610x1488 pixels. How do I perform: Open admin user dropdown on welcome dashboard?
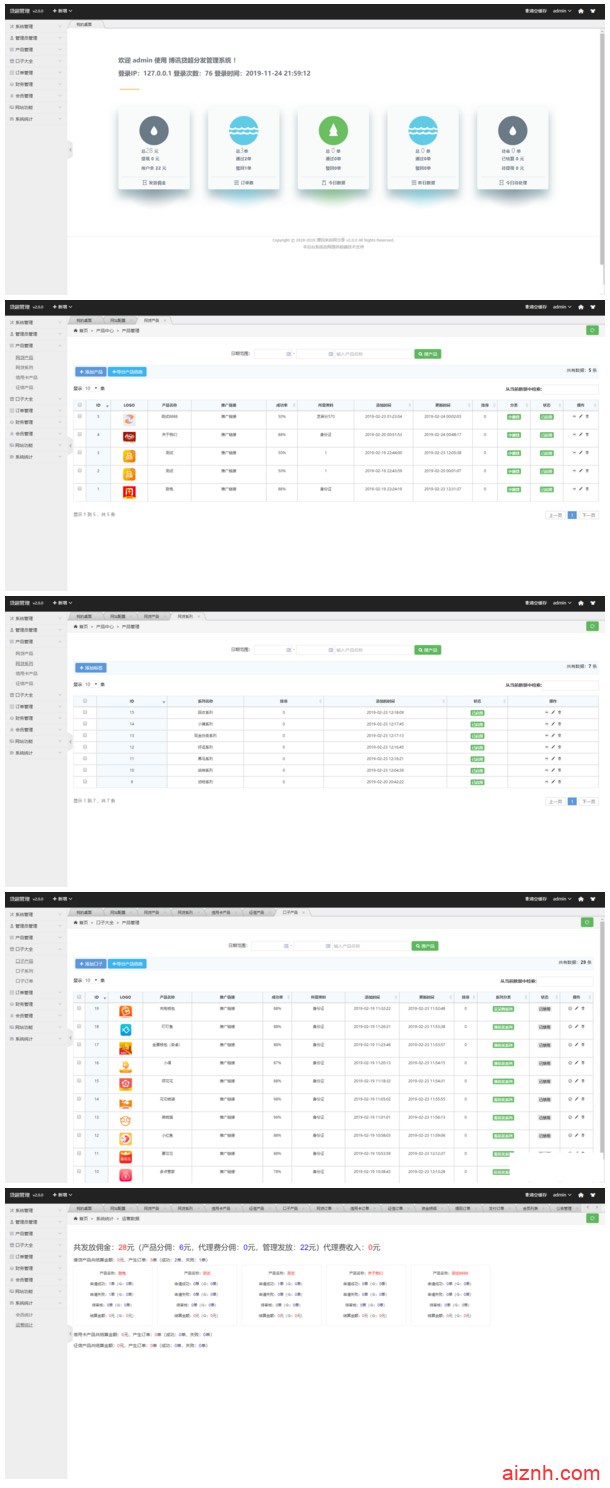562,12
